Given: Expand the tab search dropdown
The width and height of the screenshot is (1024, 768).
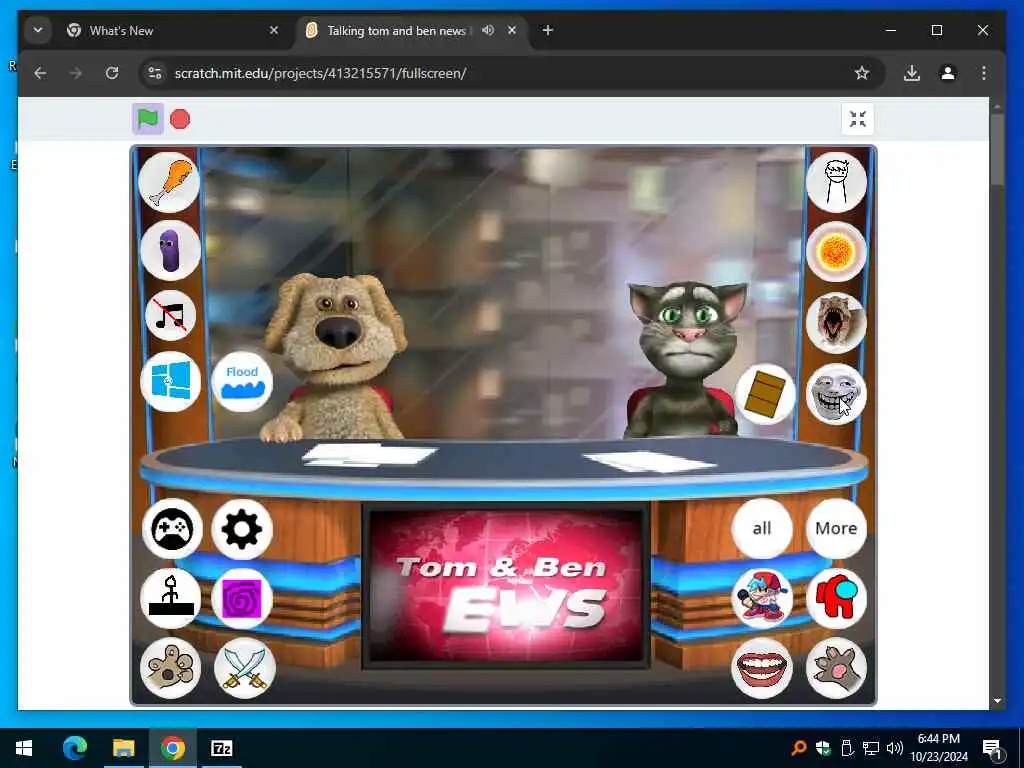Looking at the screenshot, I should (38, 30).
